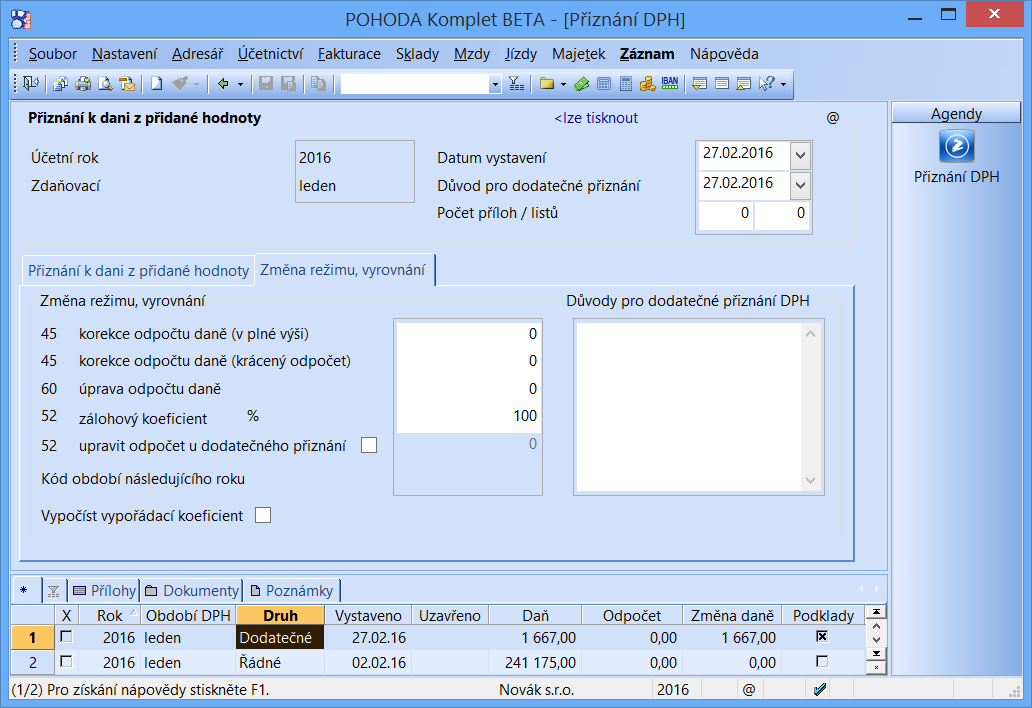Click the calculator icon left of the coins
The height and width of the screenshot is (708, 1032).
pos(626,84)
